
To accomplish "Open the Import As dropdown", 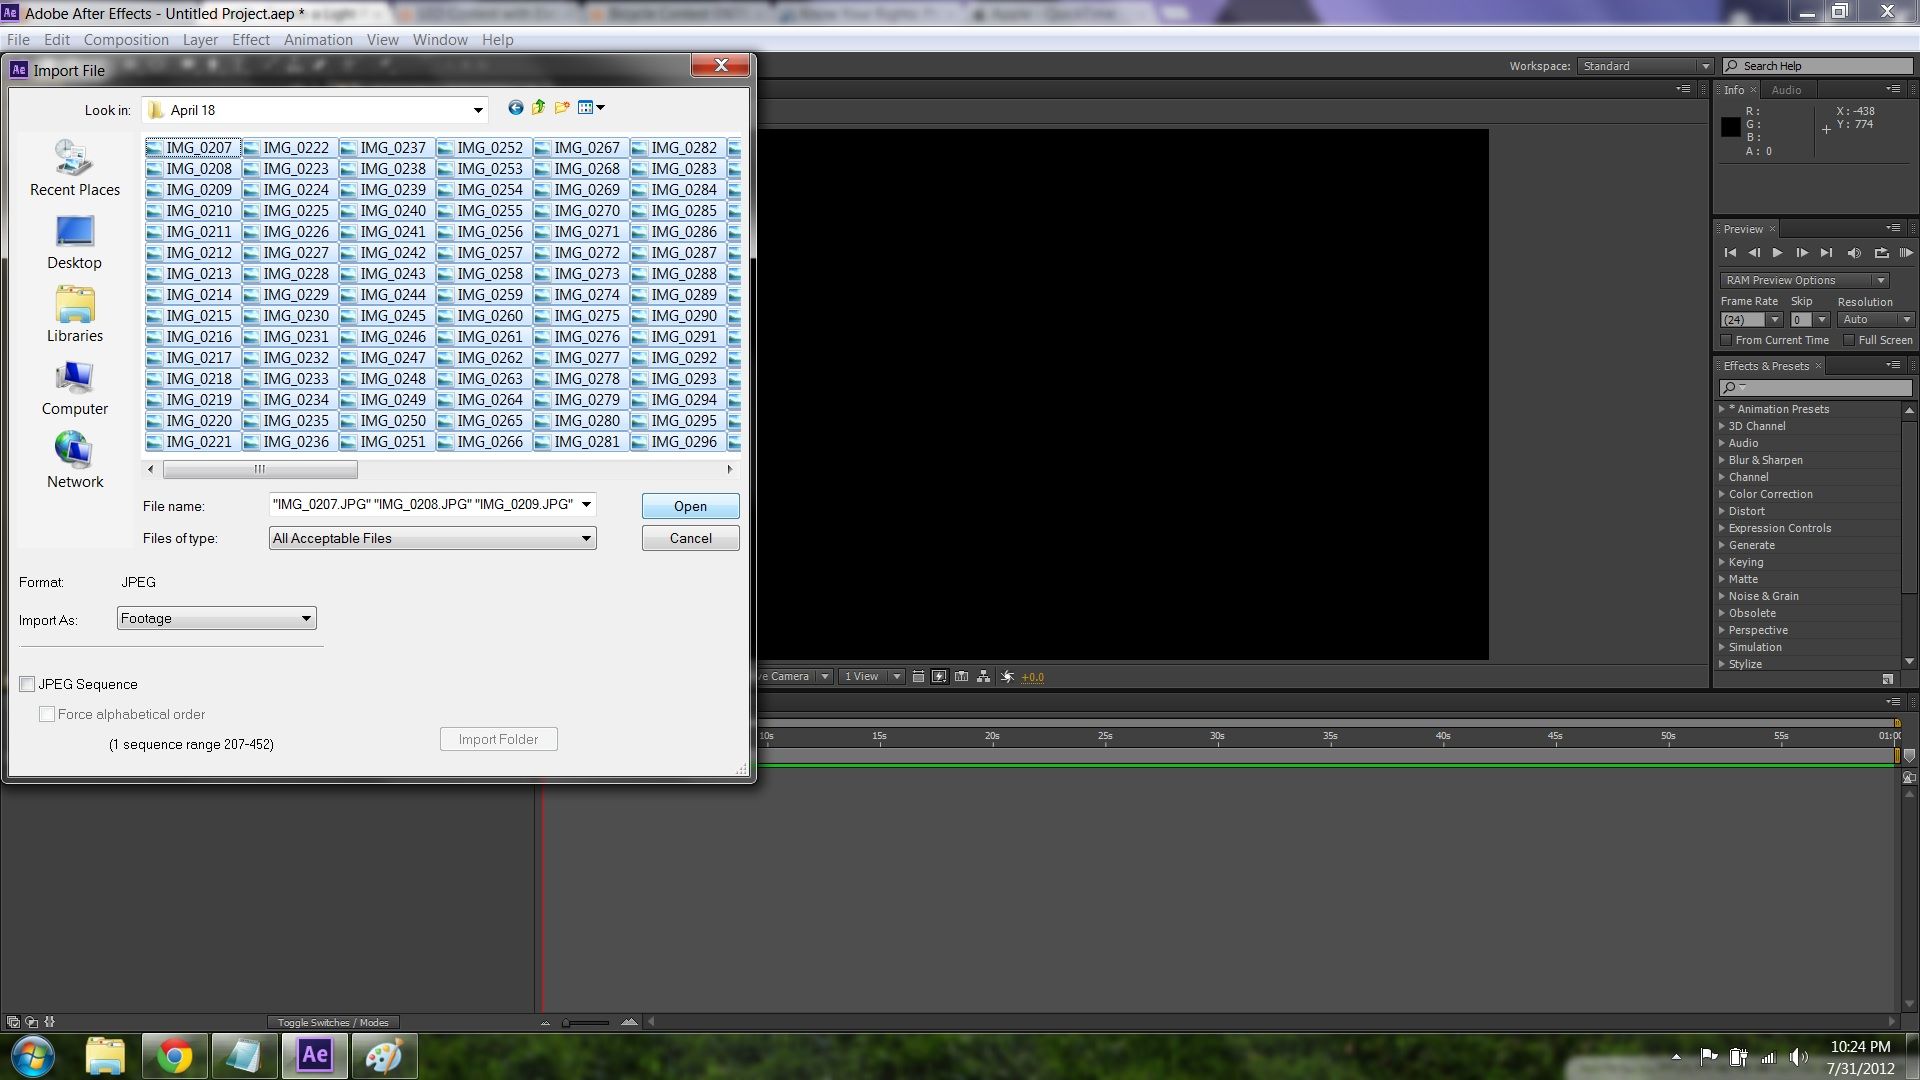I will 217,619.
